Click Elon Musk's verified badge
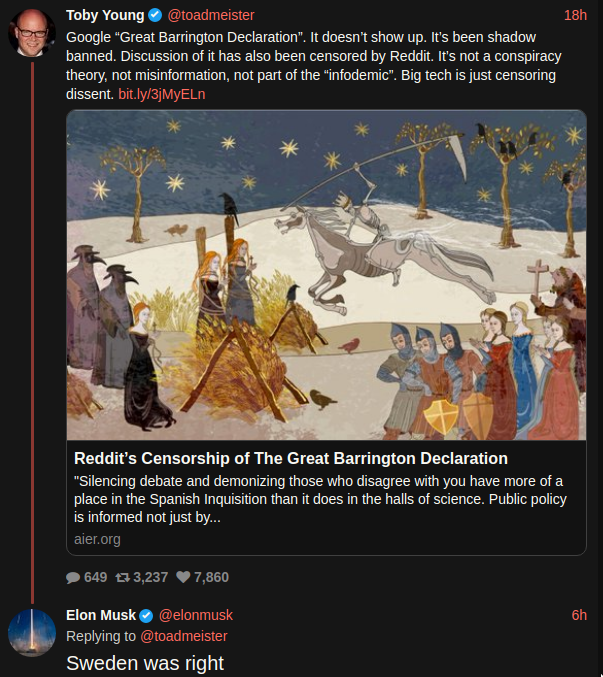 (x=146, y=615)
